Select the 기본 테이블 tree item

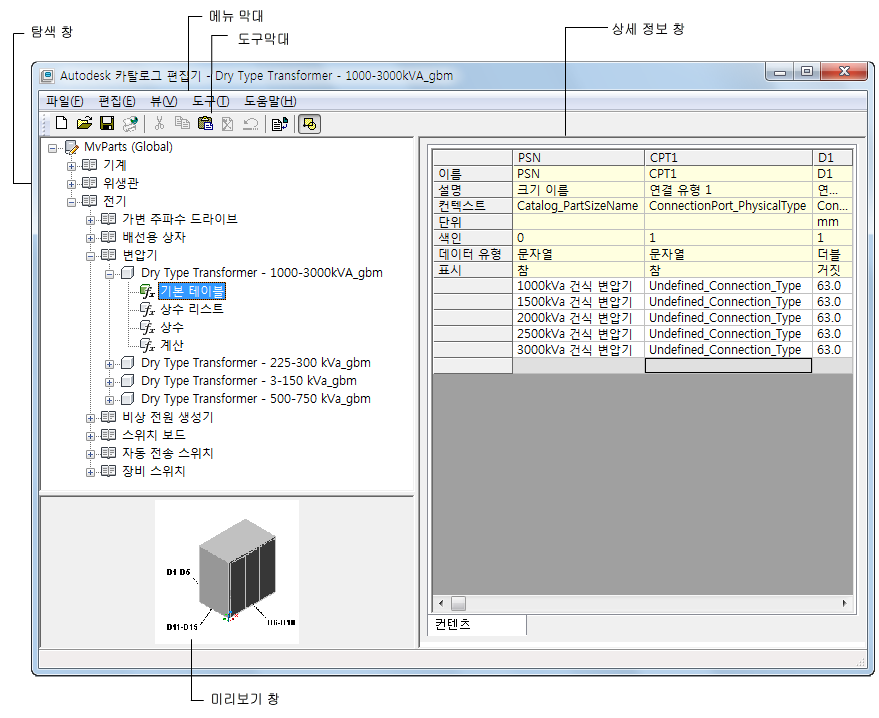click(x=192, y=291)
